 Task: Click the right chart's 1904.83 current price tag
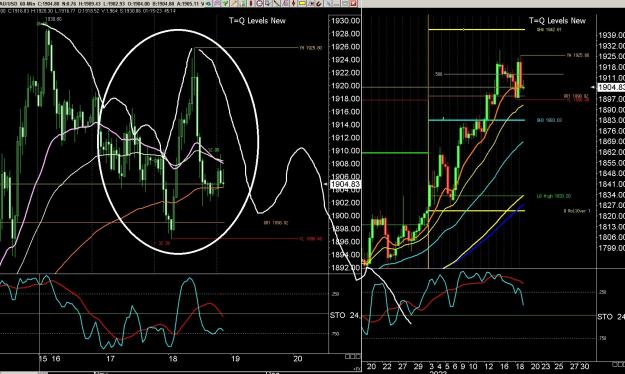point(611,87)
